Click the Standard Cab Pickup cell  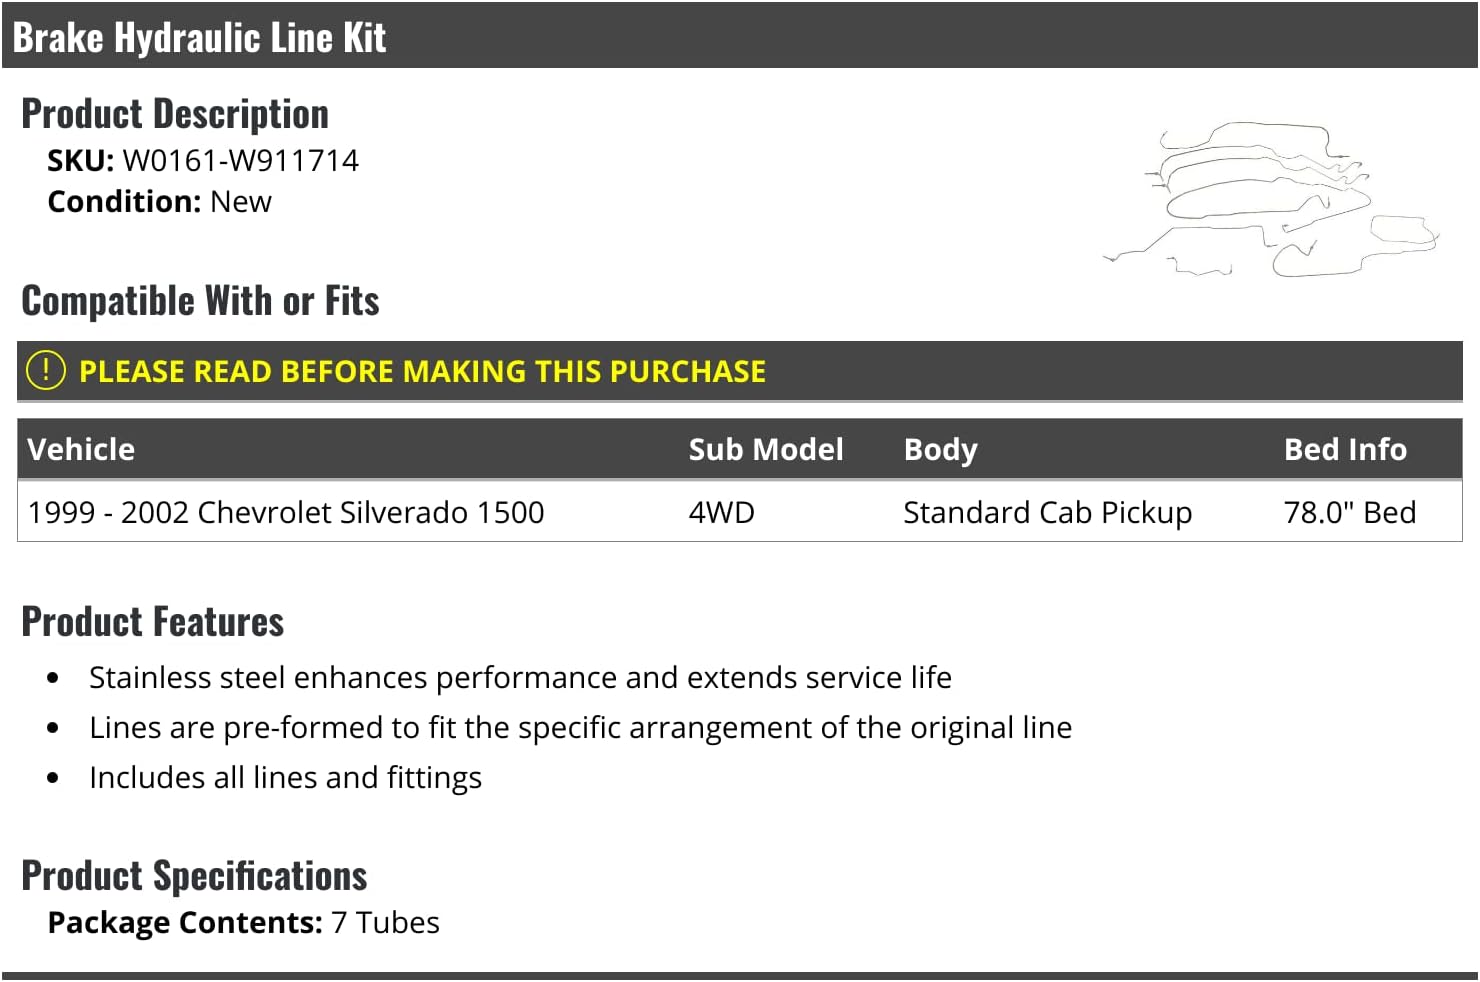[1047, 513]
